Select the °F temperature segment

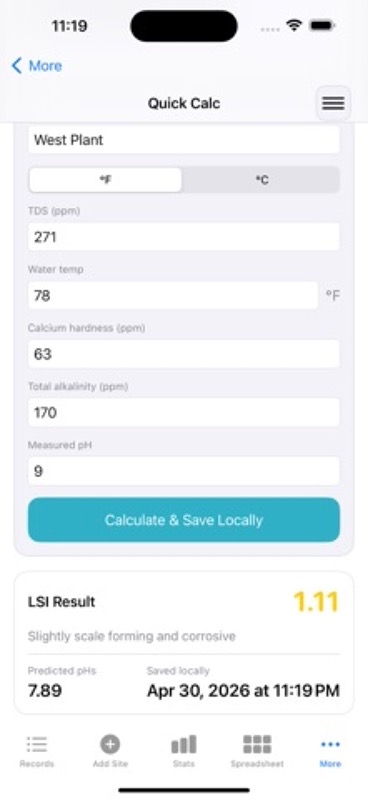point(105,180)
